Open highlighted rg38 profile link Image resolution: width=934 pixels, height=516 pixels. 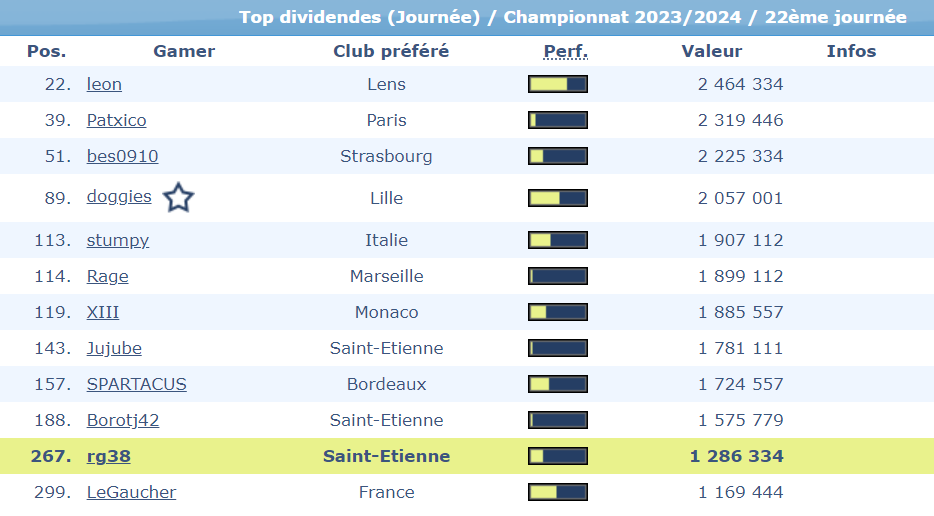108,456
